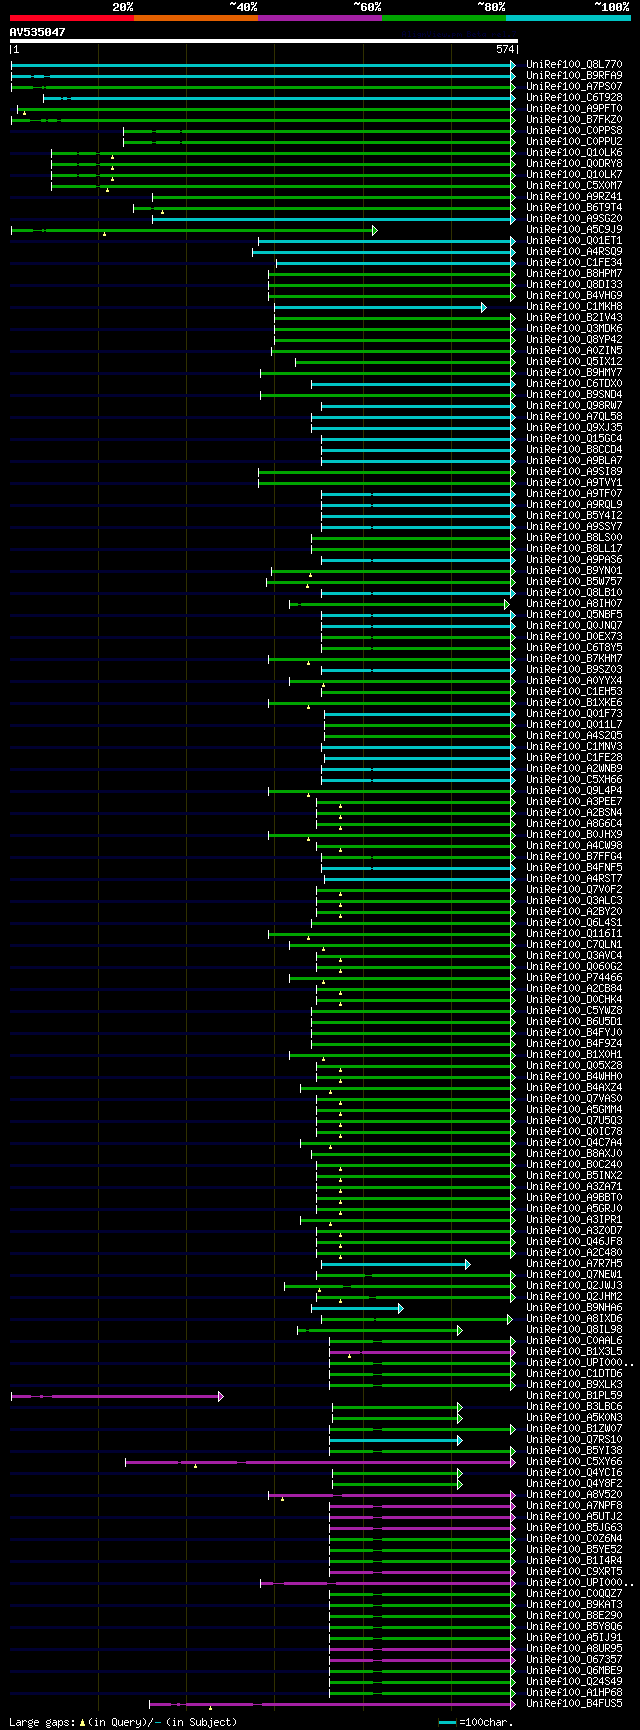This screenshot has height=1730, width=640.
Task: Open hit UniRef100_Q8L770
Action: tap(574, 65)
